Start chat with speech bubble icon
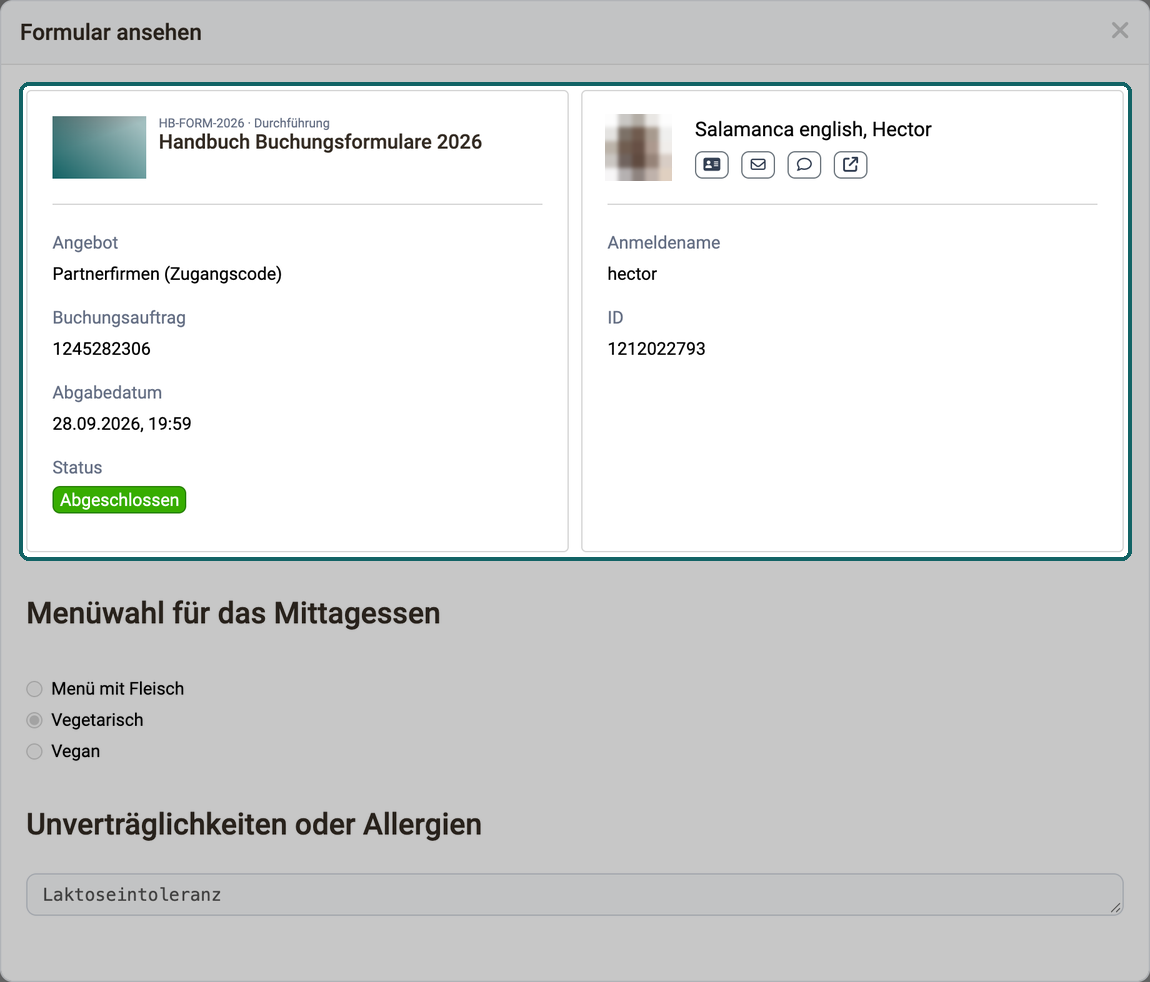Screen dimensions: 1150x982 pos(804,164)
